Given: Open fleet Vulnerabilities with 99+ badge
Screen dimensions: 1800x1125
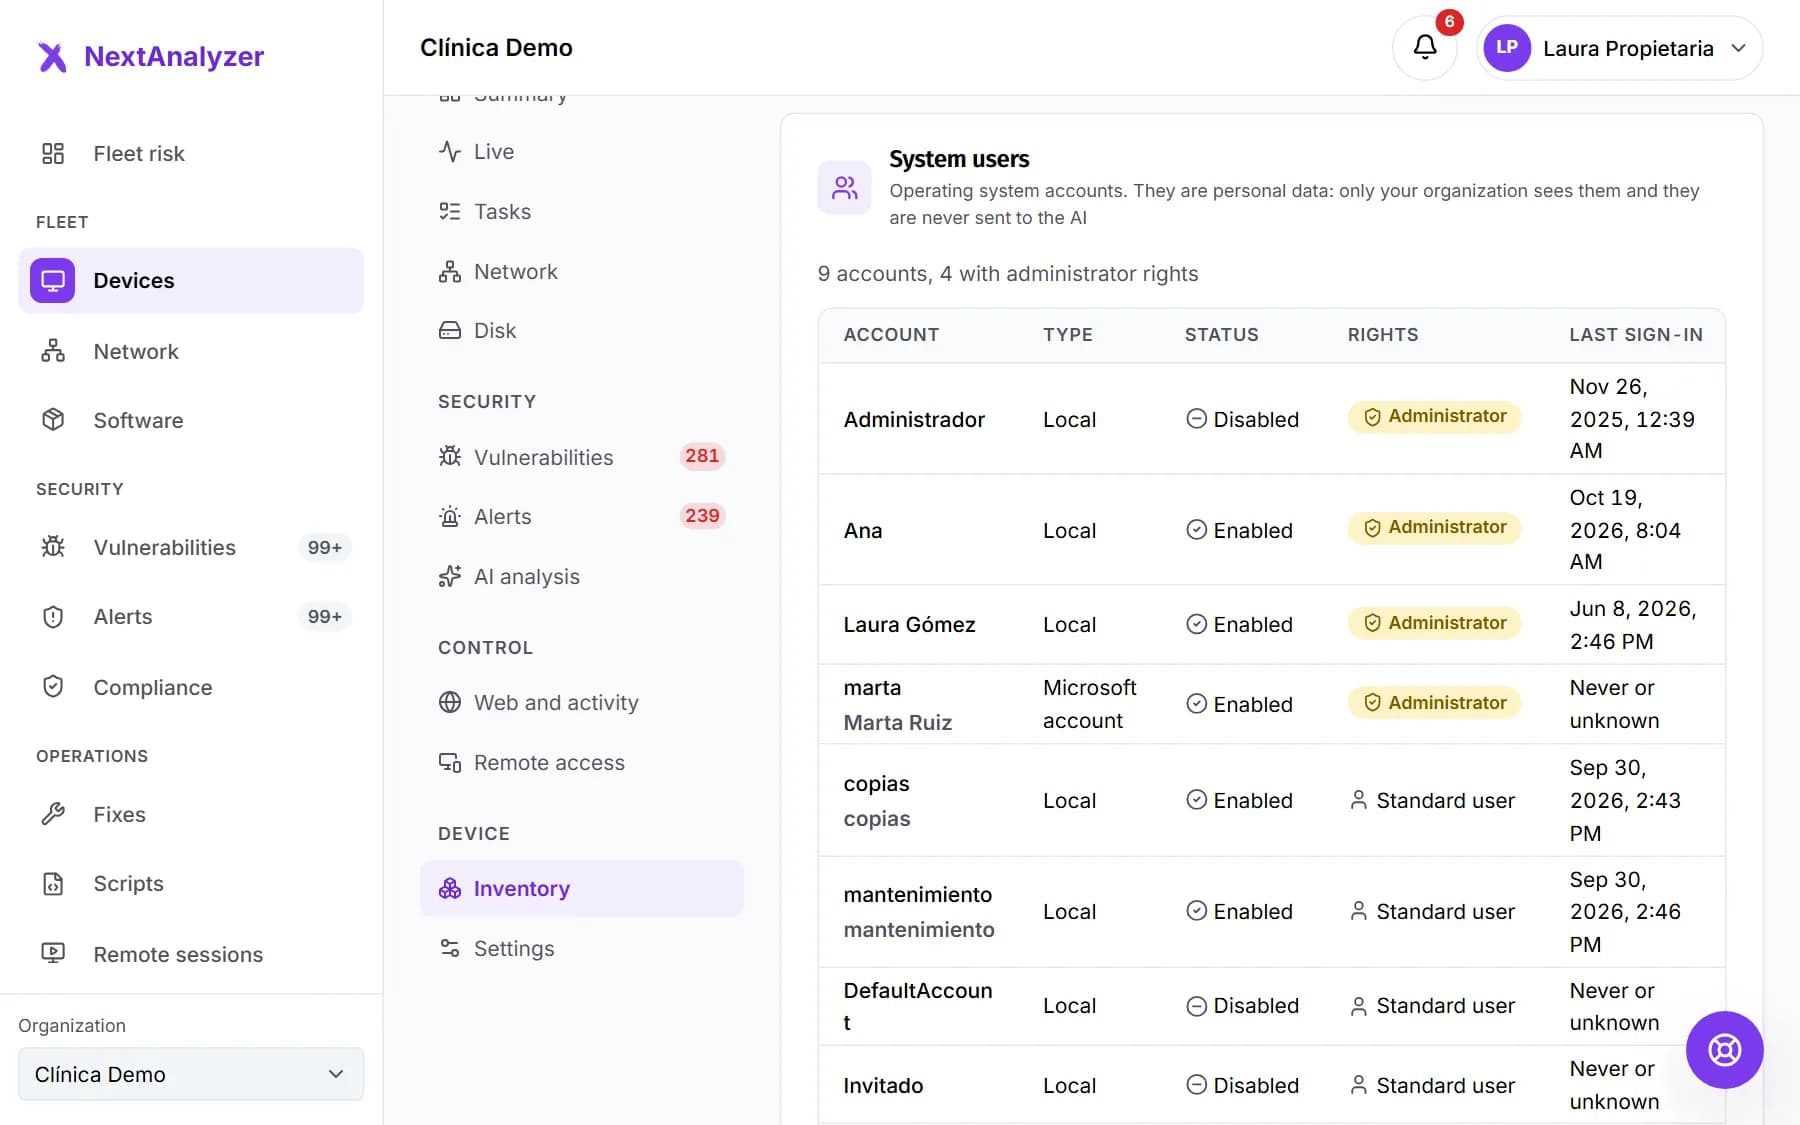Looking at the screenshot, I should pyautogui.click(x=191, y=547).
